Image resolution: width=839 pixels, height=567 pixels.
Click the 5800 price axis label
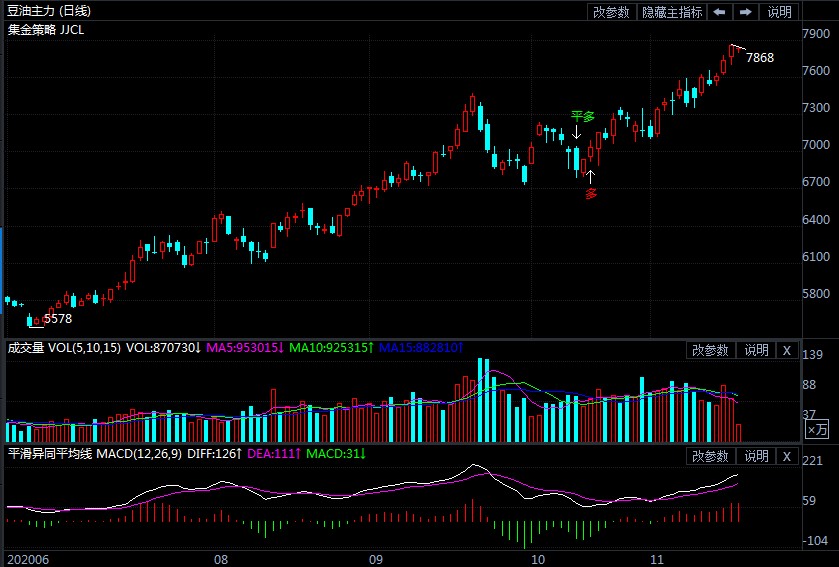tap(816, 294)
